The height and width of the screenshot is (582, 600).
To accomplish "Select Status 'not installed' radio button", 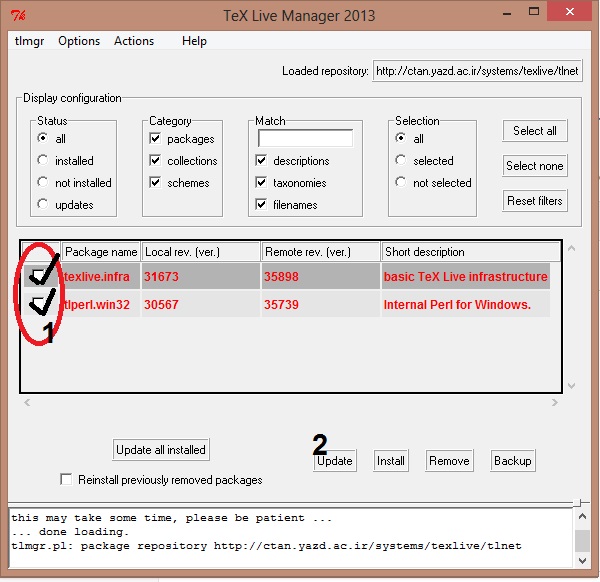I will tap(43, 182).
